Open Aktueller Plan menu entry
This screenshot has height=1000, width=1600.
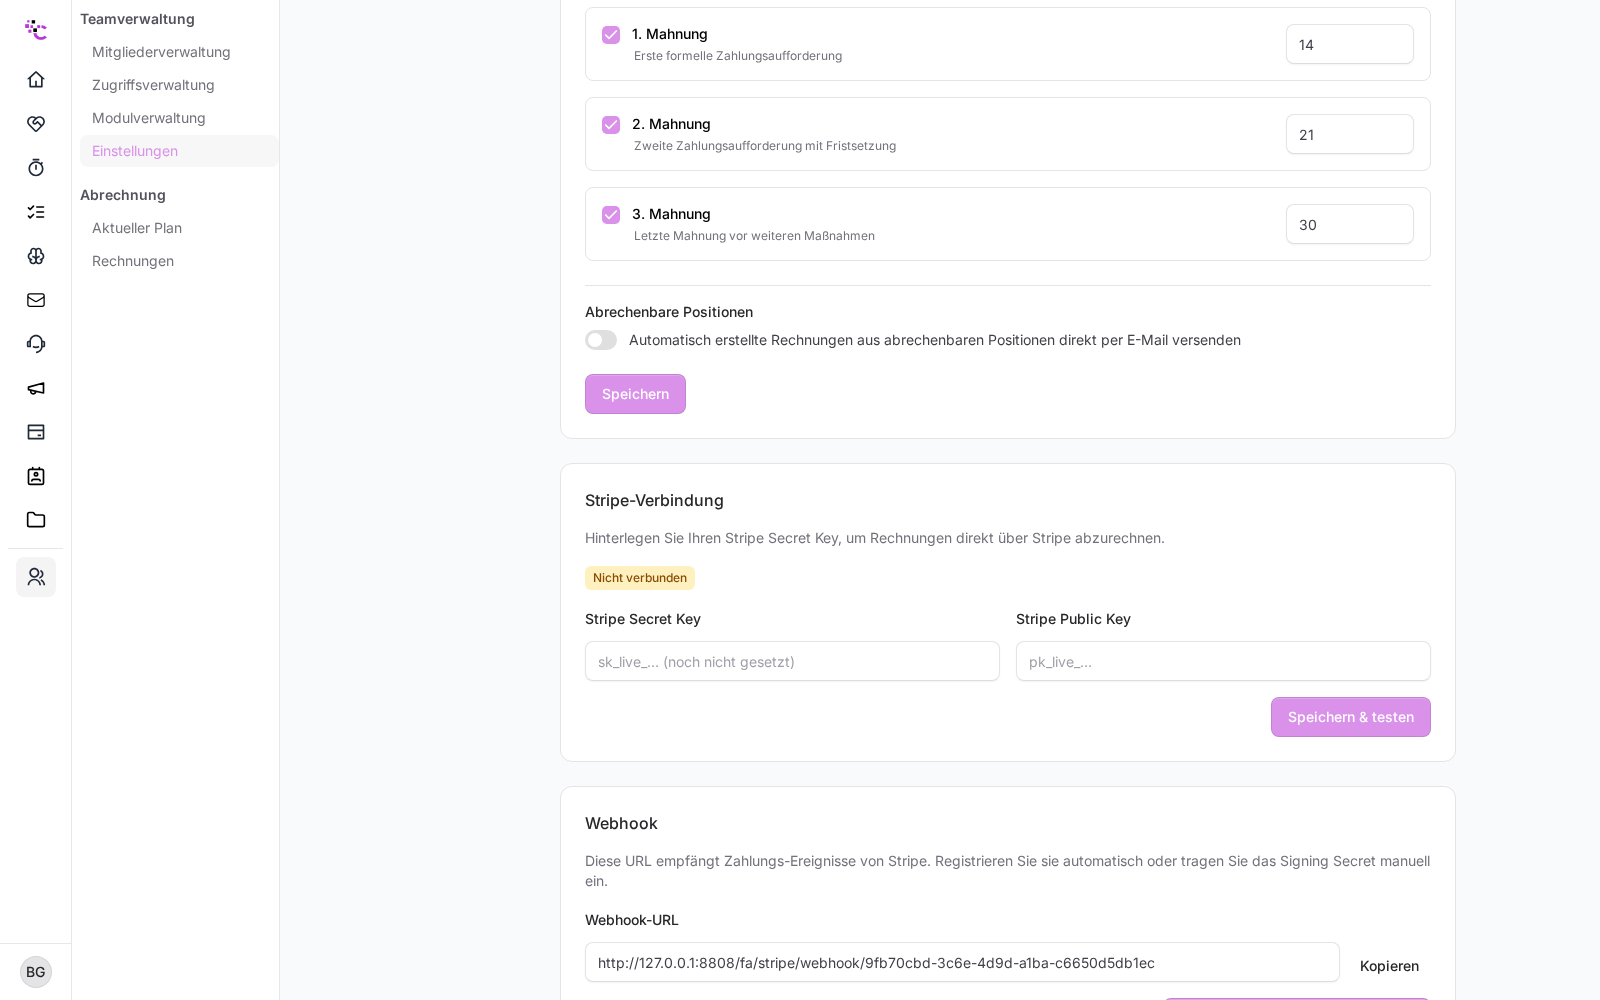pyautogui.click(x=137, y=228)
